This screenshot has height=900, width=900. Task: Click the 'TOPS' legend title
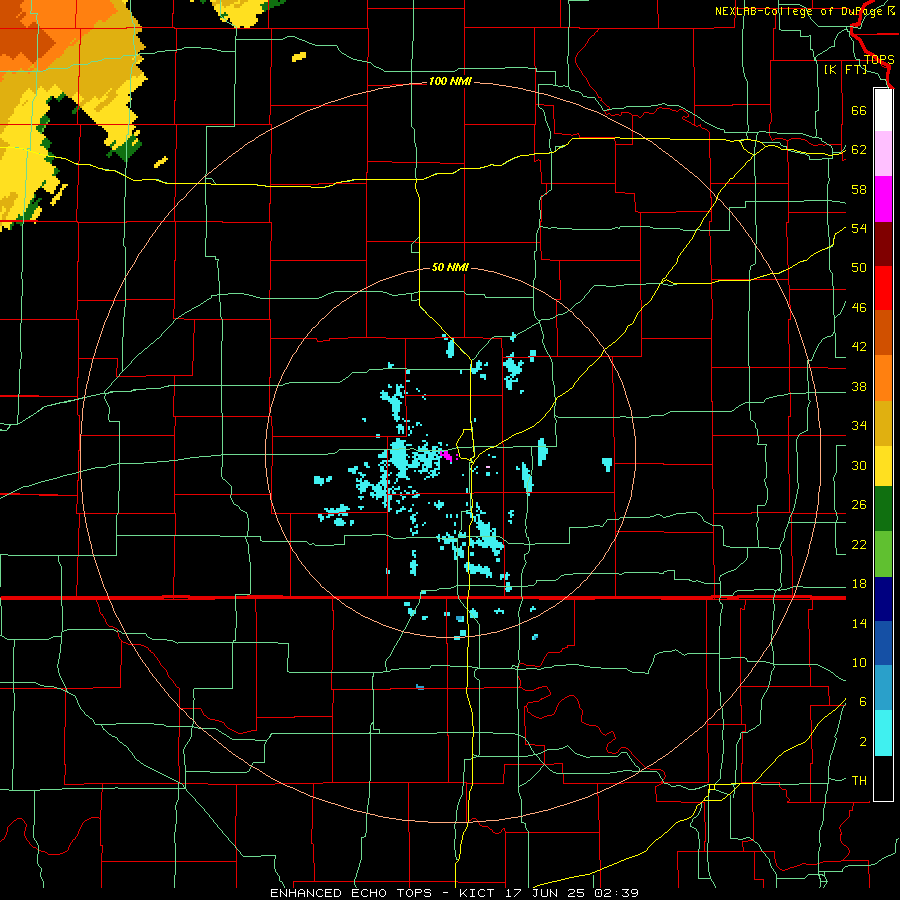pos(879,60)
